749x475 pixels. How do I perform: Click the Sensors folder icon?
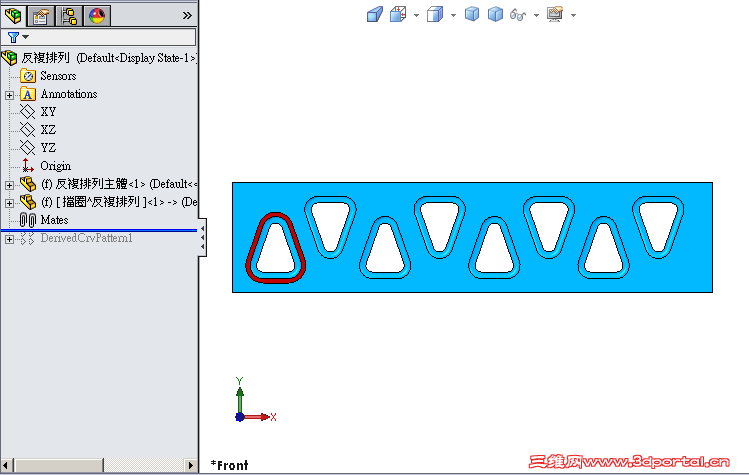pos(28,76)
